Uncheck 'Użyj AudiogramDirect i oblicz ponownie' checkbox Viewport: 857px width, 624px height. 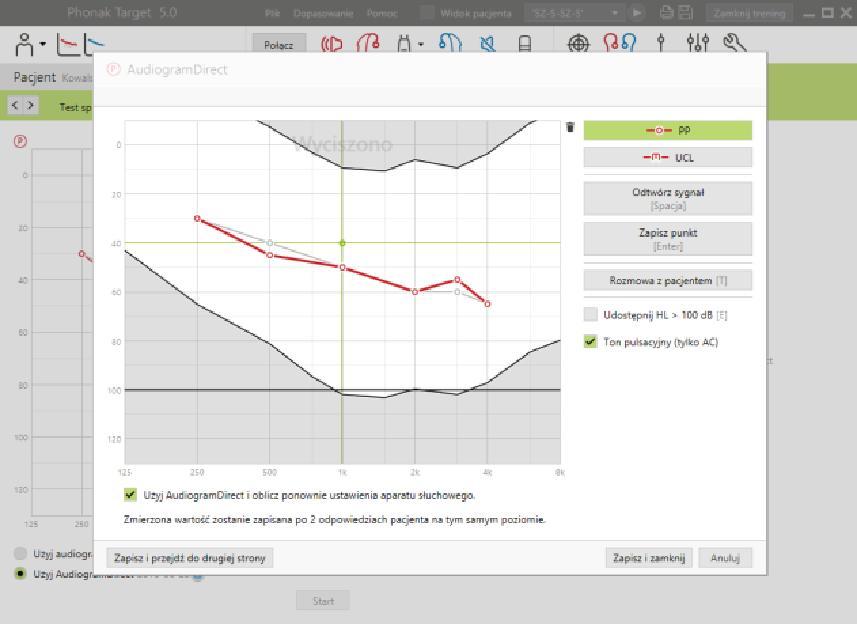(130, 495)
